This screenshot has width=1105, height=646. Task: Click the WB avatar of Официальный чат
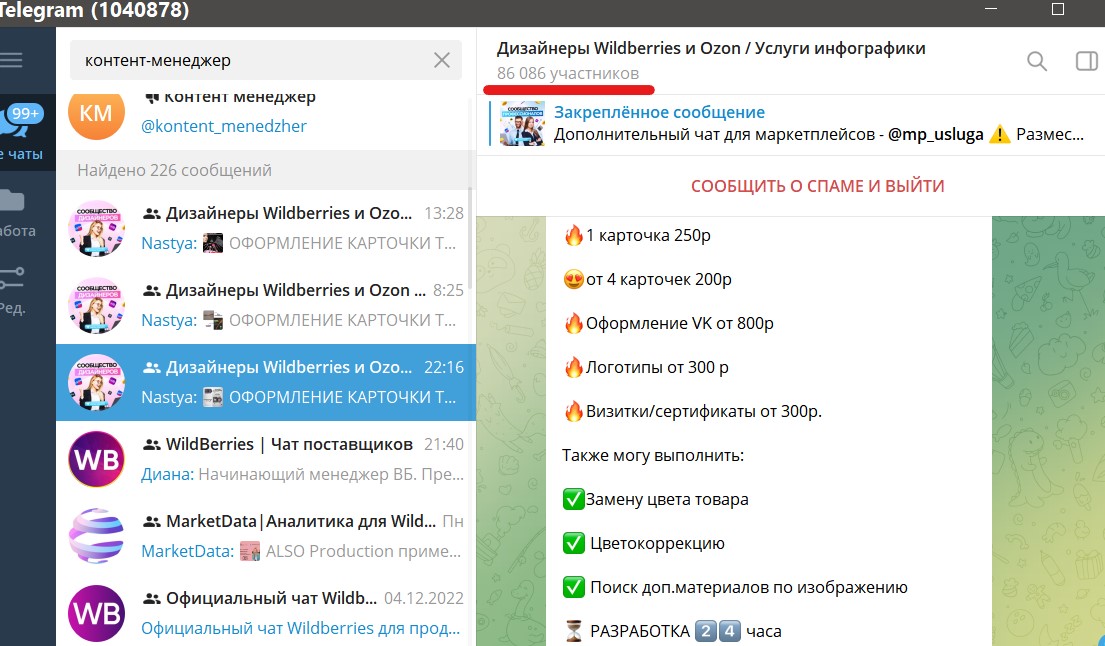pyautogui.click(x=97, y=613)
